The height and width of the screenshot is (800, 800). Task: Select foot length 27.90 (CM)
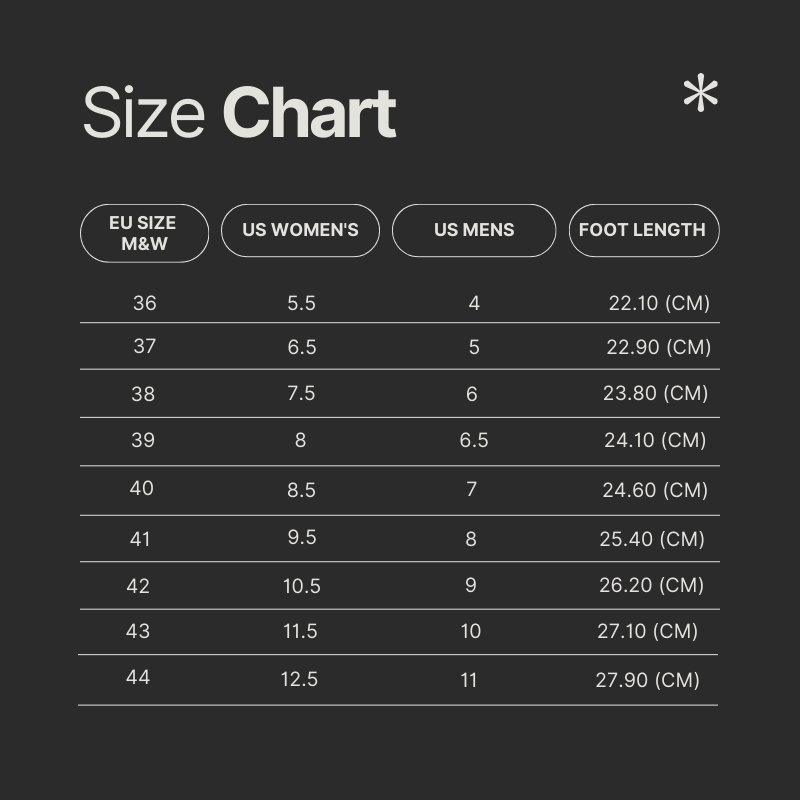(647, 680)
